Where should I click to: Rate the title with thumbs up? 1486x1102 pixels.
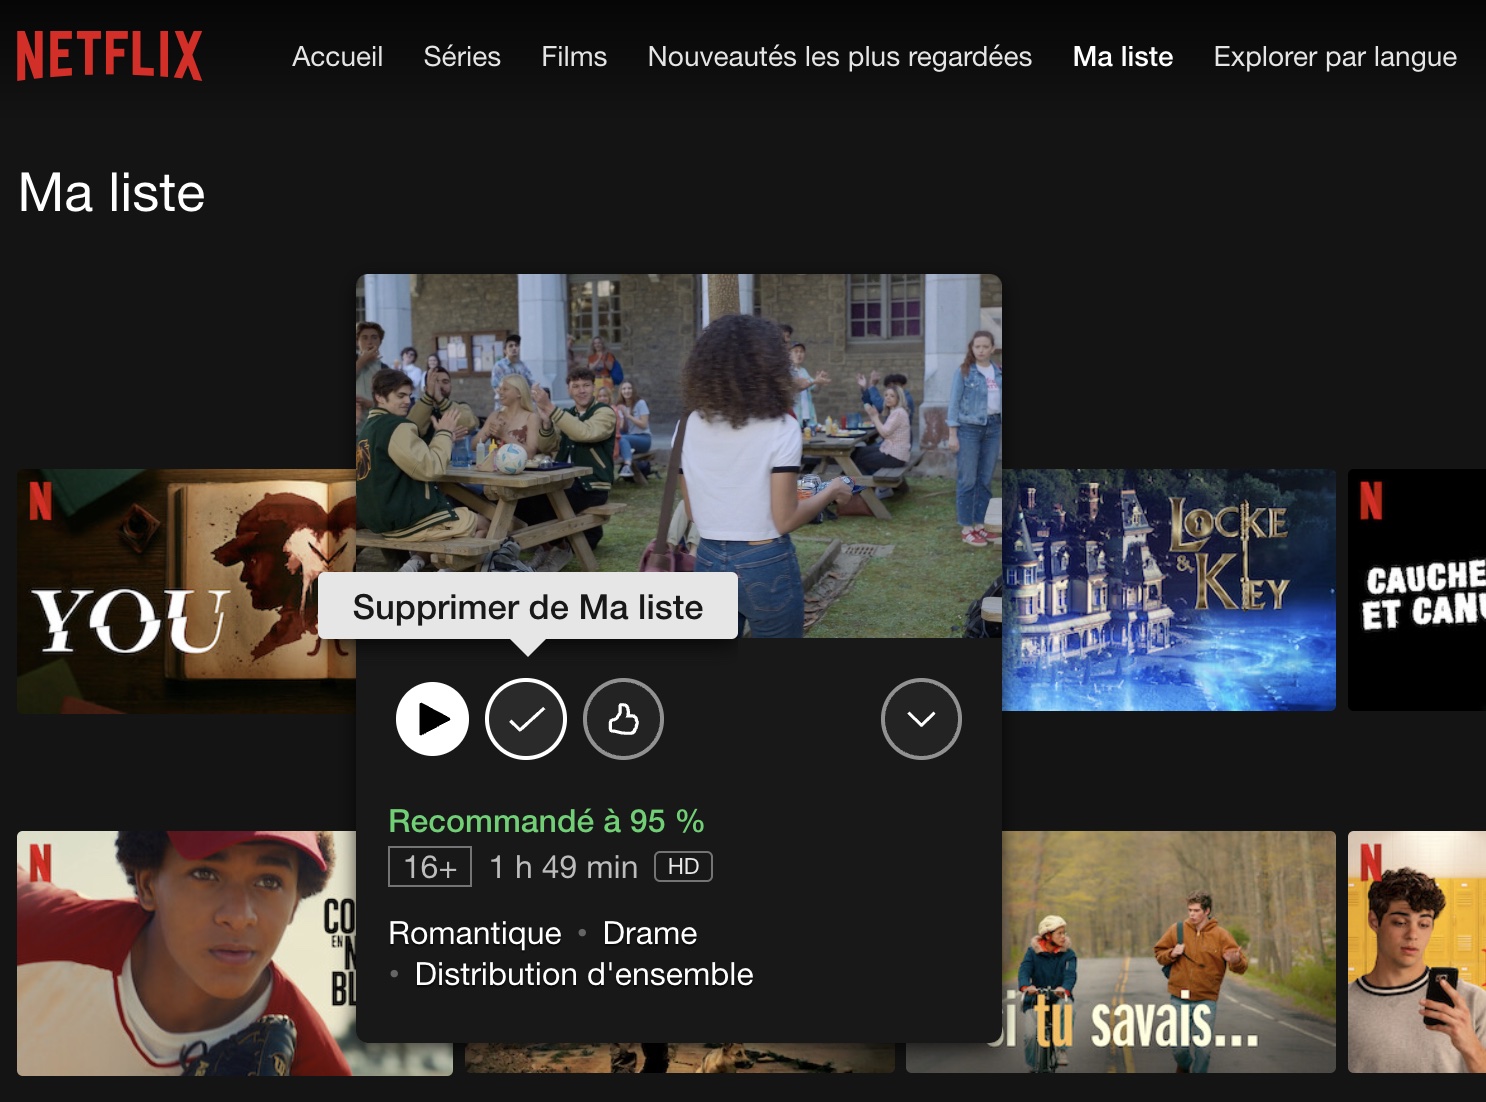point(623,719)
